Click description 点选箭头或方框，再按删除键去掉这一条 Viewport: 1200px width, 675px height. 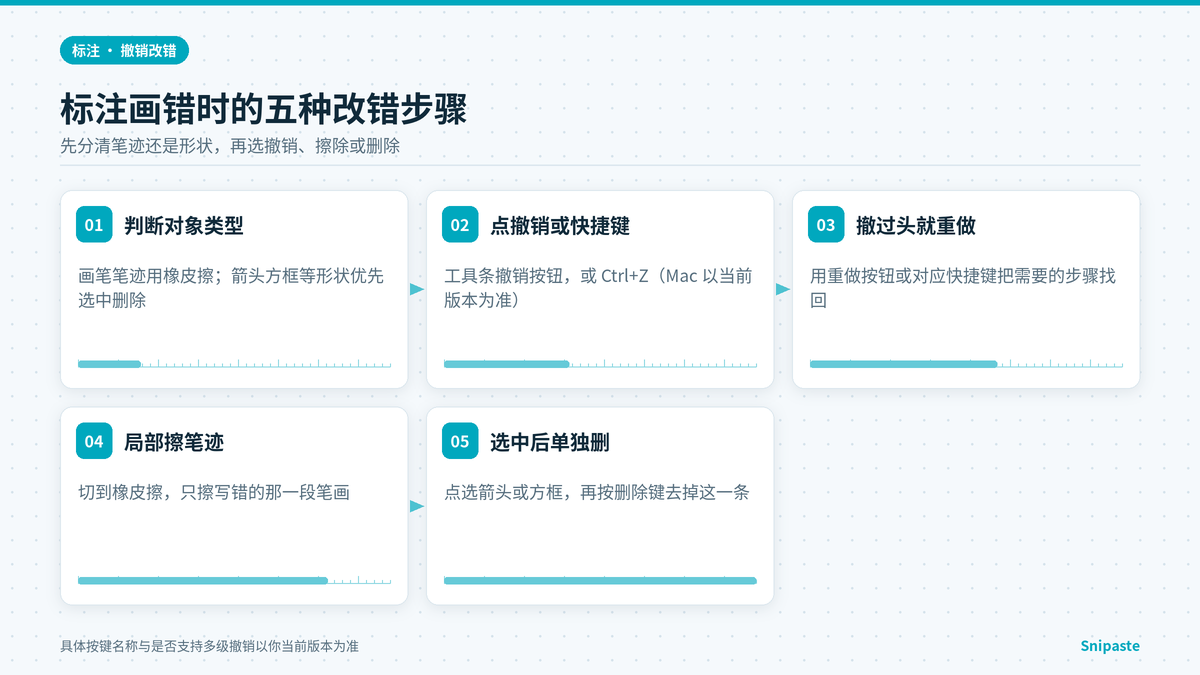click(597, 492)
